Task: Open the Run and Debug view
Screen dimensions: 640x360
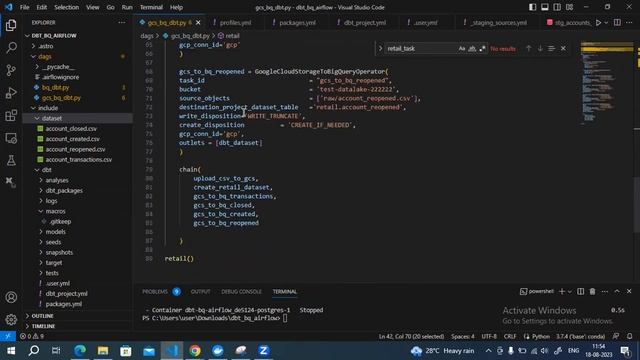Action: 11,93
